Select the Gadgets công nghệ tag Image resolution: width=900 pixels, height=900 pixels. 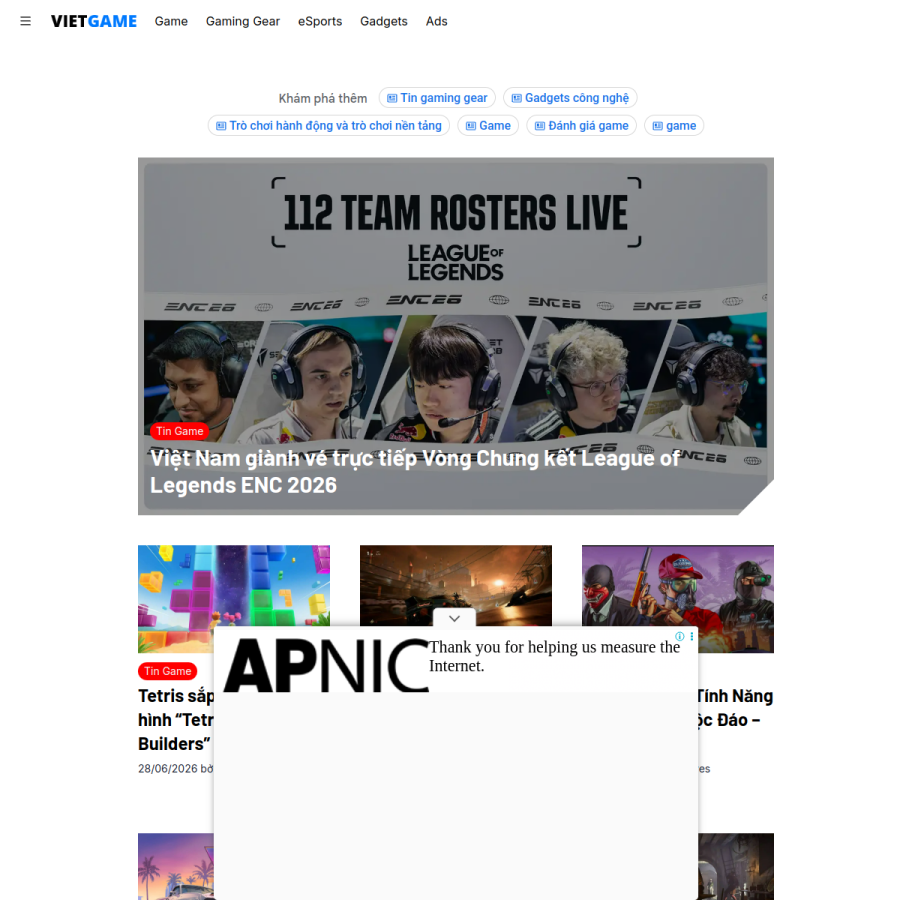pyautogui.click(x=570, y=98)
